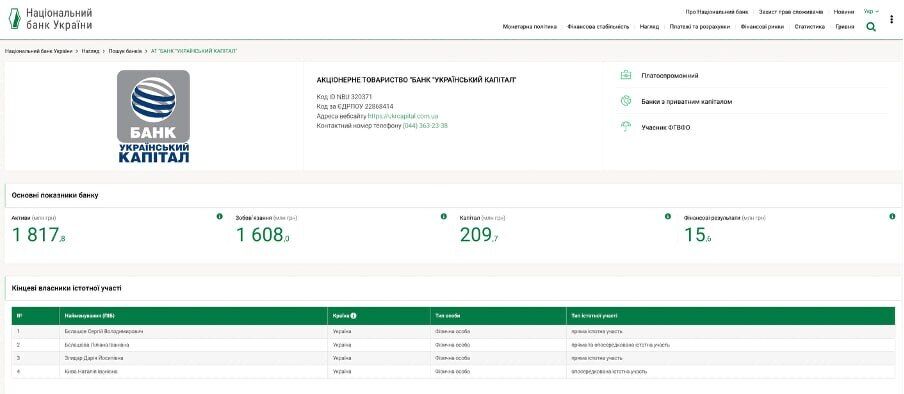
Task: Open the Фінансова стабільність menu
Action: point(598,27)
